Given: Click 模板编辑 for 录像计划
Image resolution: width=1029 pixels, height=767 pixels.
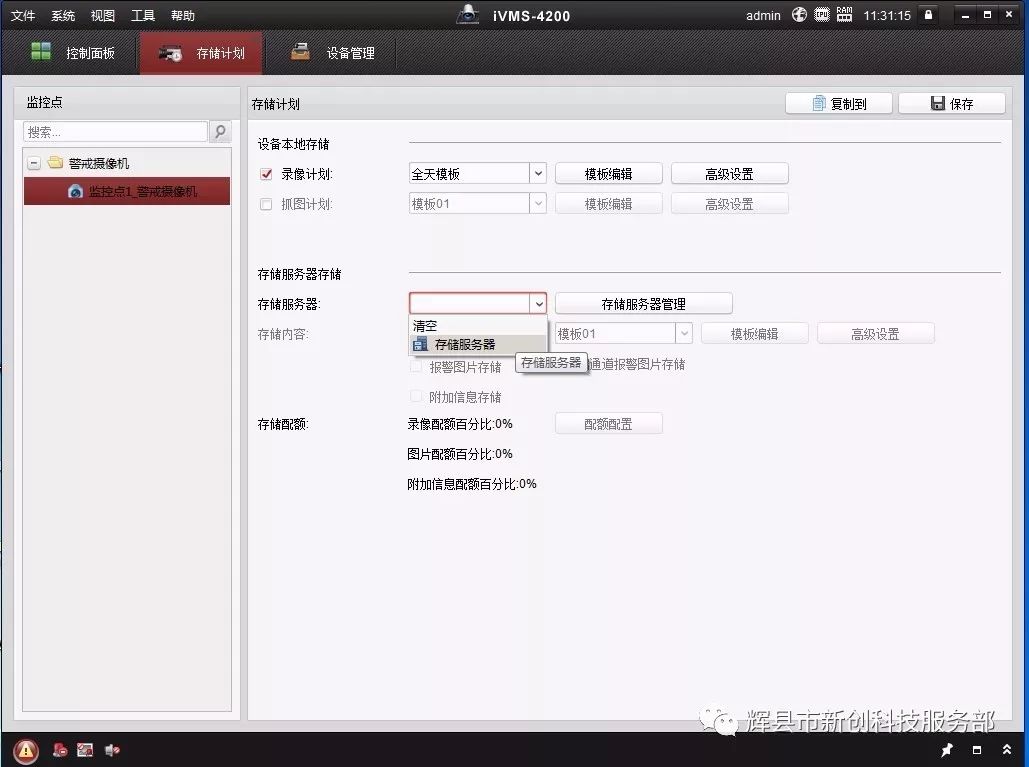Looking at the screenshot, I should [608, 174].
